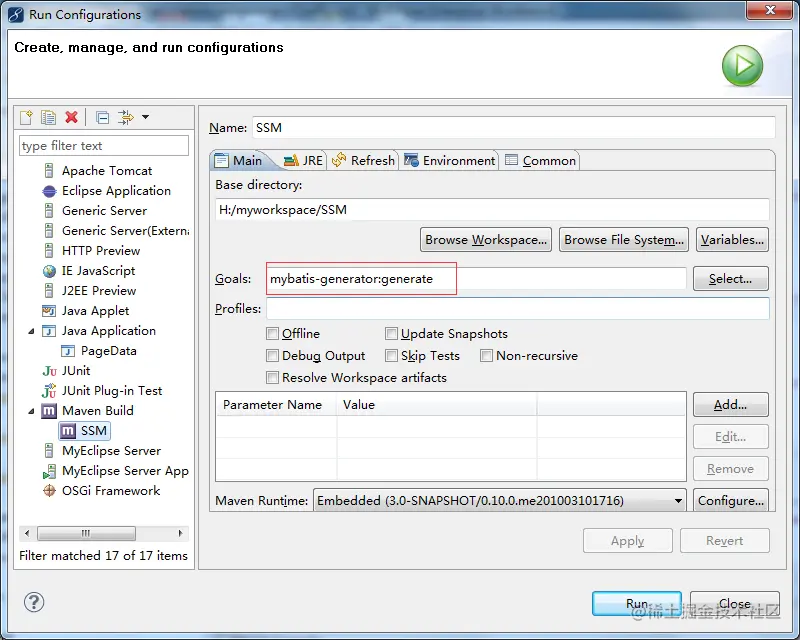Image resolution: width=800 pixels, height=640 pixels.
Task: Click the Java Applet icon
Action: coord(49,311)
